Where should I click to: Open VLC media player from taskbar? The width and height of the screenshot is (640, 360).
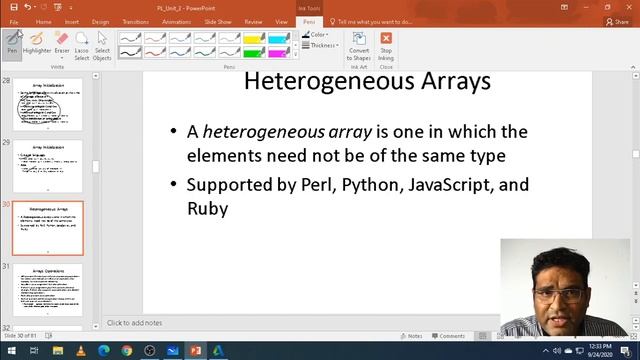click(x=81, y=351)
